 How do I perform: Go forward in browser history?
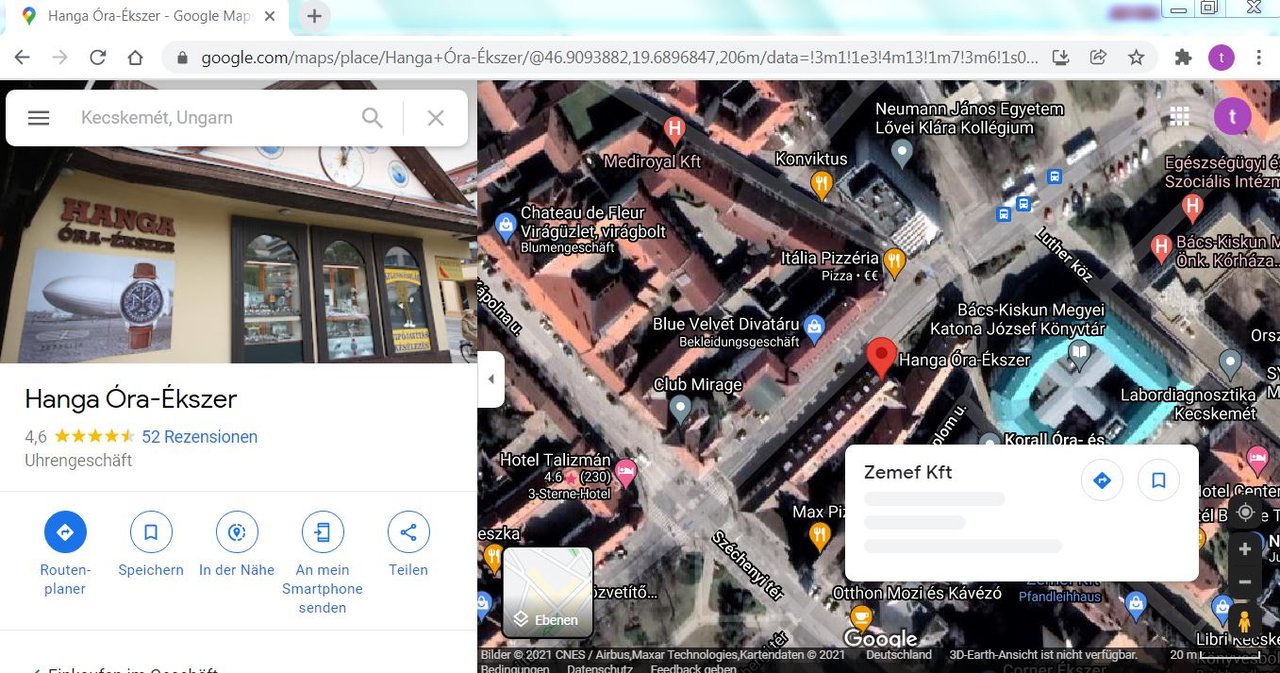(60, 57)
